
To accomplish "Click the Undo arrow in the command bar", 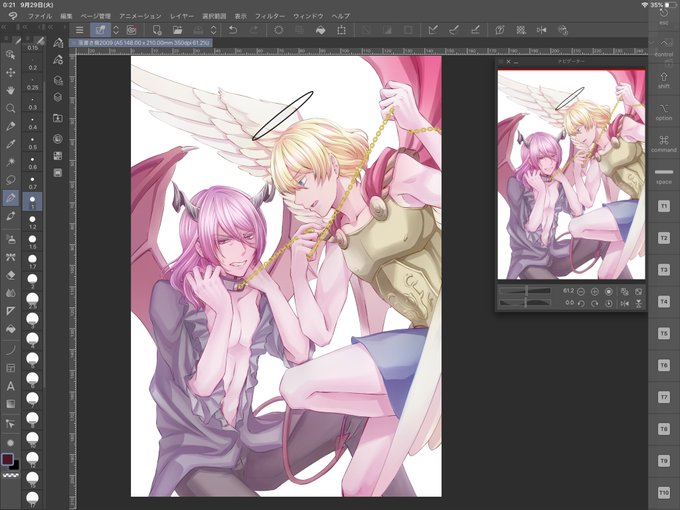I will 232,30.
